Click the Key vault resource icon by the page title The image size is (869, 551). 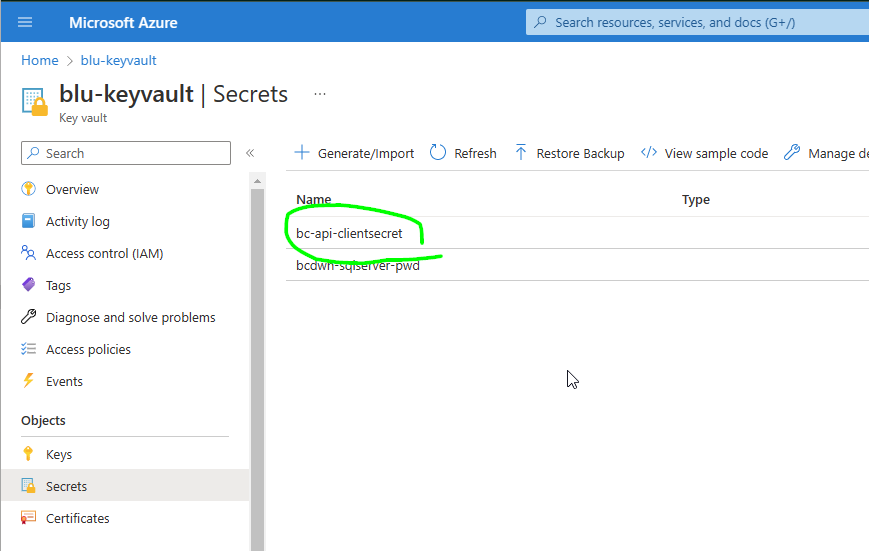click(x=34, y=102)
